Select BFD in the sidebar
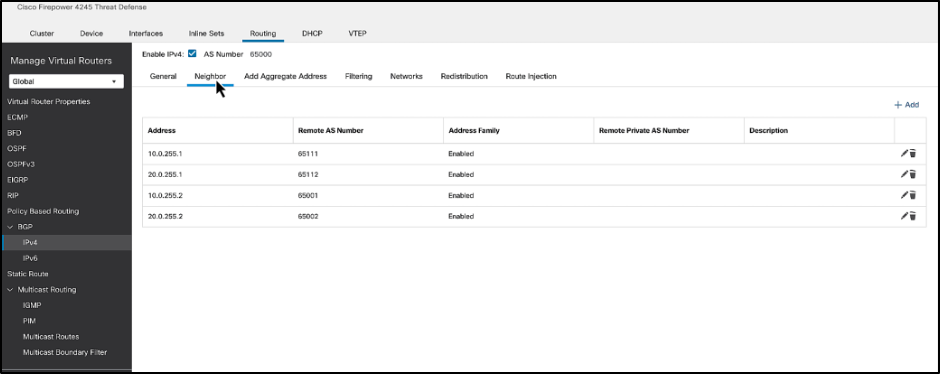940x374 pixels. pos(14,133)
